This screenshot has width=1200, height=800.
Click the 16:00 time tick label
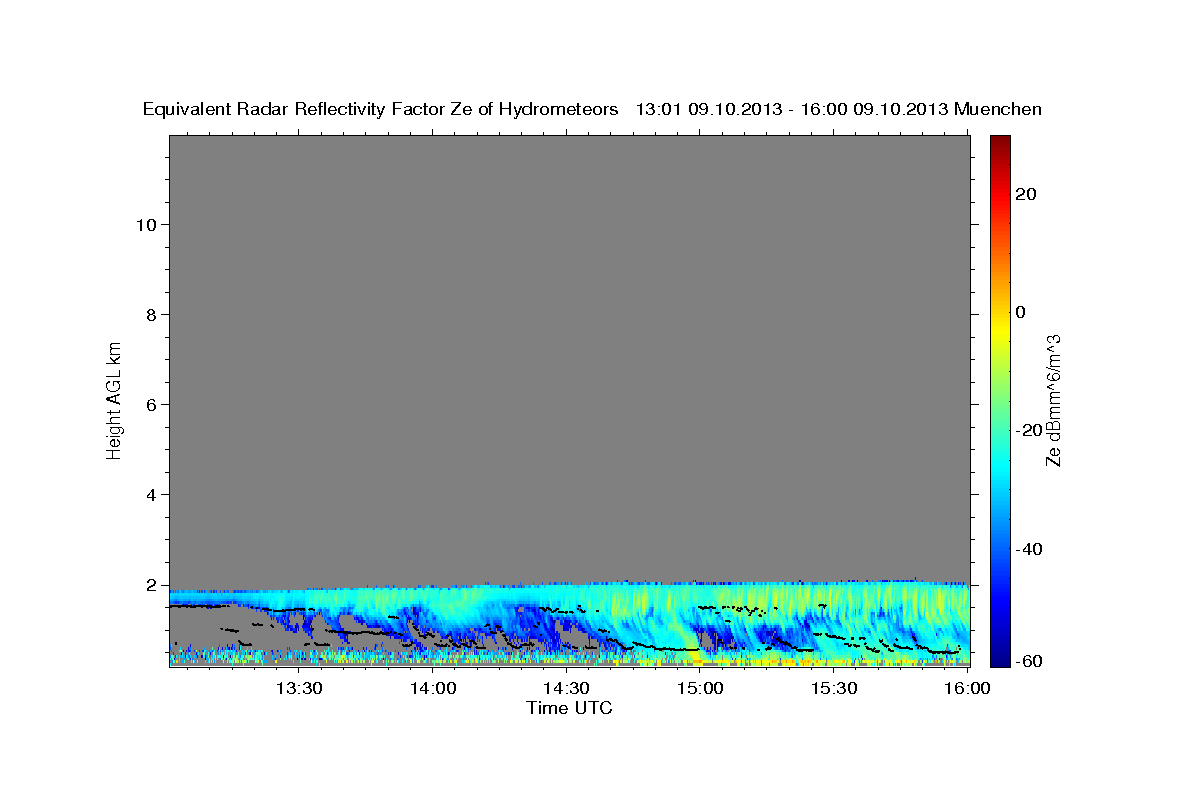[x=968, y=689]
